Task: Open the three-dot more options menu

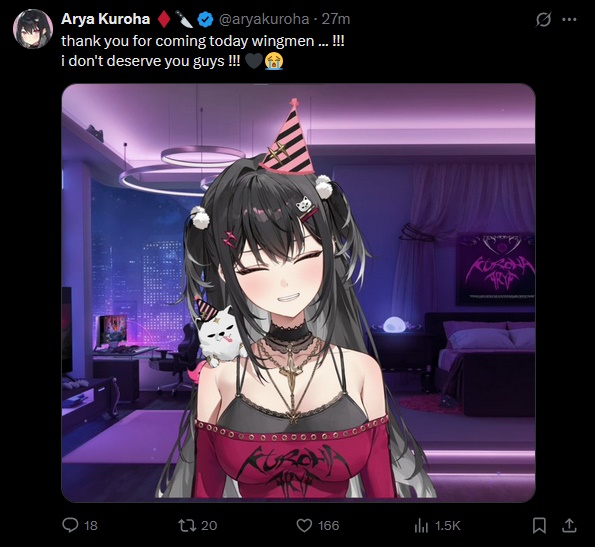Action: [x=569, y=19]
